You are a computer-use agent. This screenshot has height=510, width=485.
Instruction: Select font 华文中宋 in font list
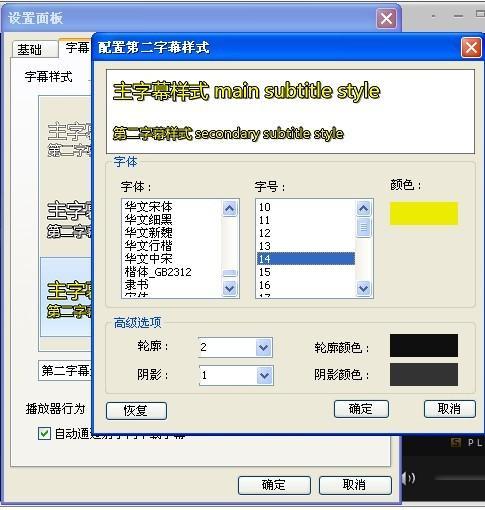[149, 259]
